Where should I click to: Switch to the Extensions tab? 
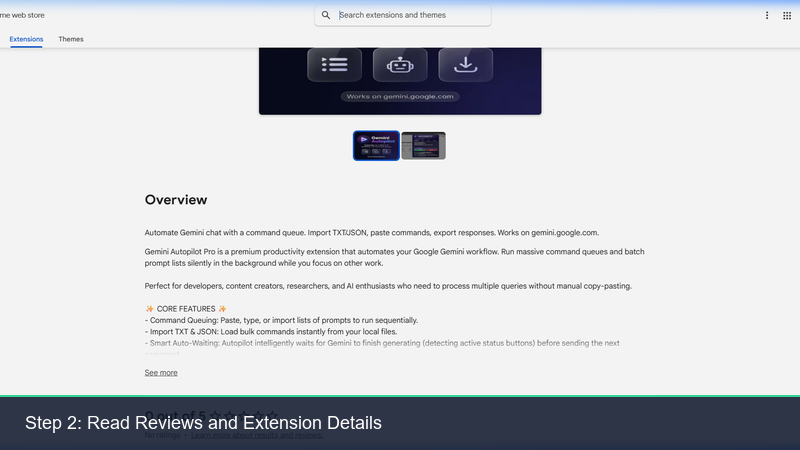(26, 39)
